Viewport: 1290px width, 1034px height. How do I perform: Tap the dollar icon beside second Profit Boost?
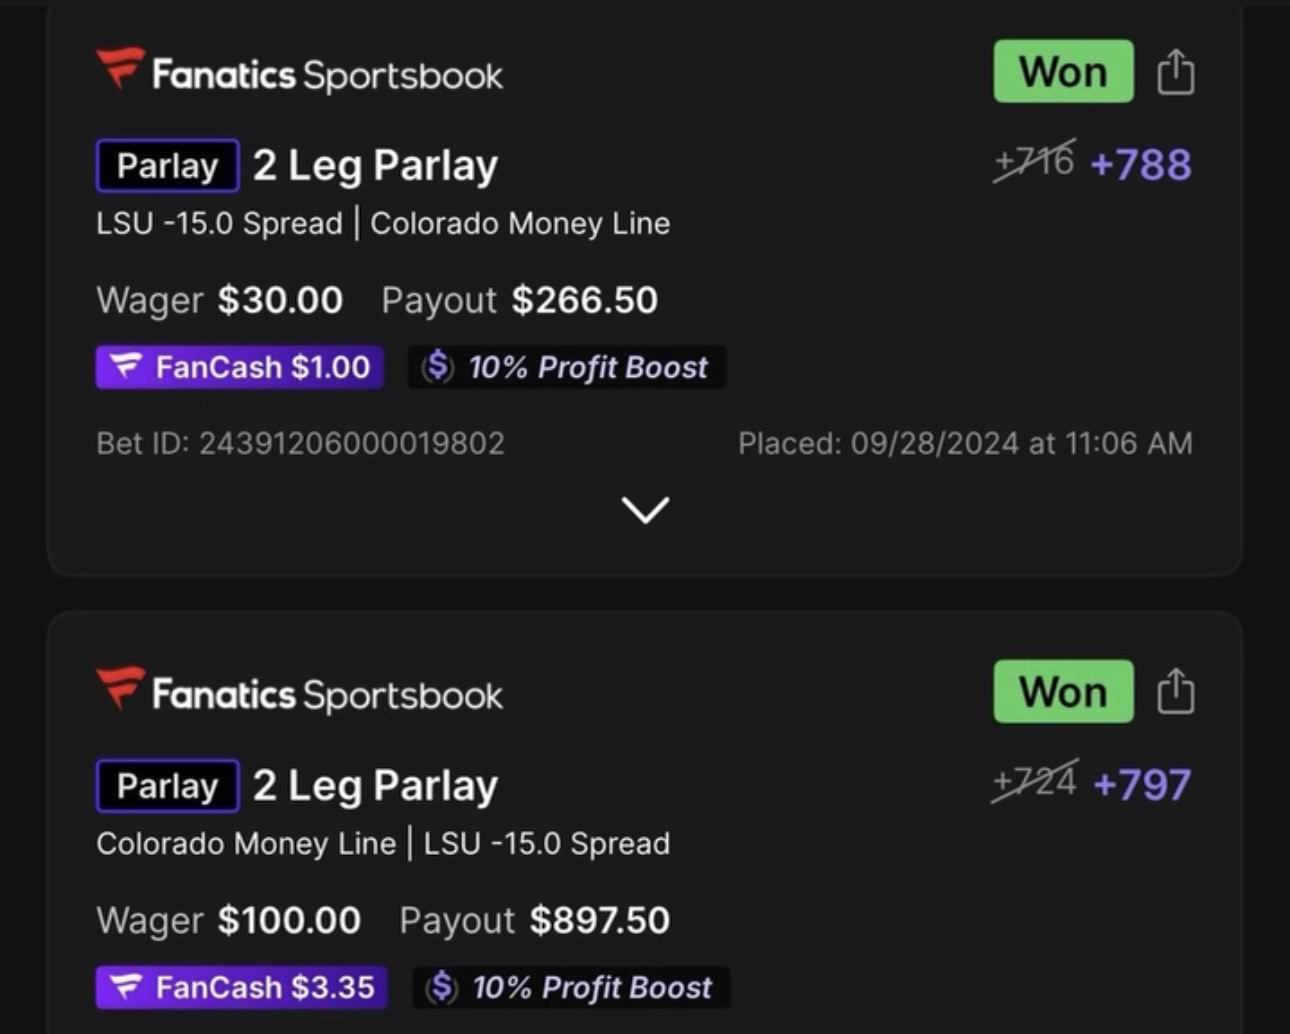click(x=441, y=987)
